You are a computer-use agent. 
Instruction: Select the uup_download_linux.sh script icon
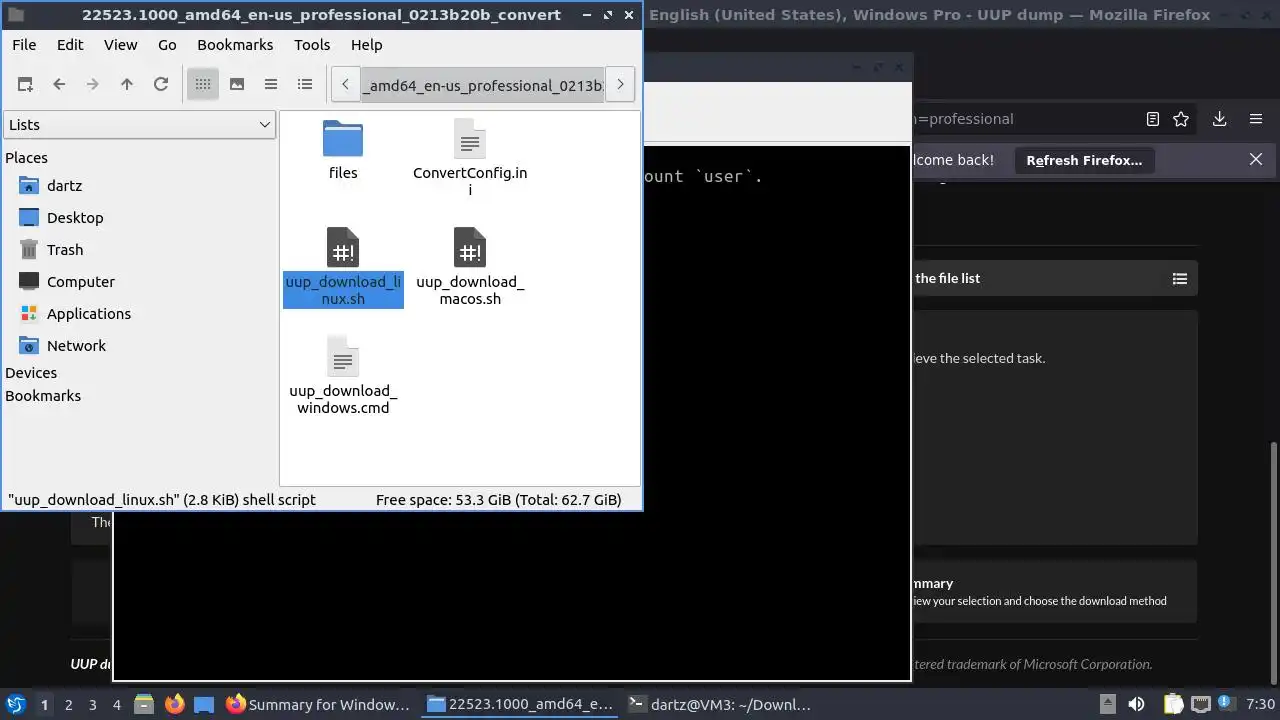pos(343,248)
